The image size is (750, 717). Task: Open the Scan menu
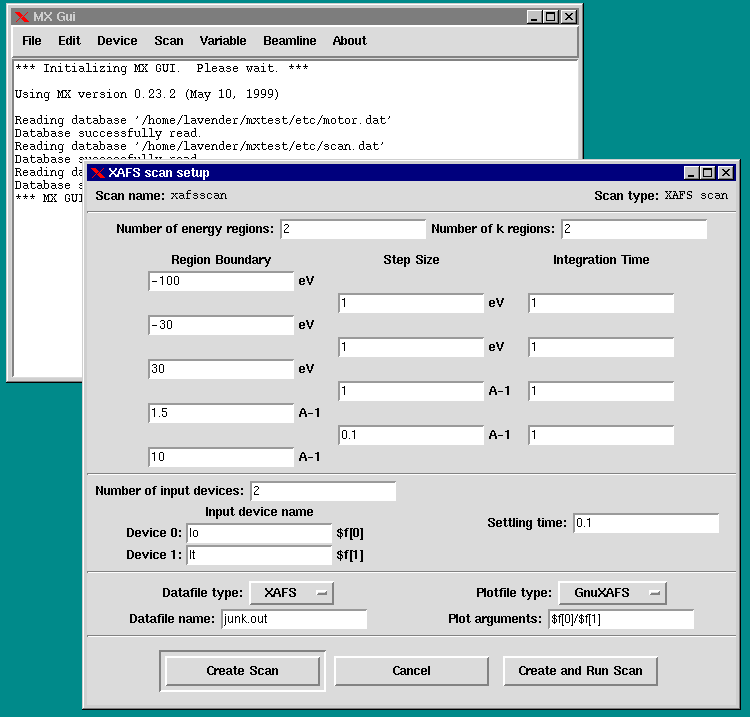[169, 41]
